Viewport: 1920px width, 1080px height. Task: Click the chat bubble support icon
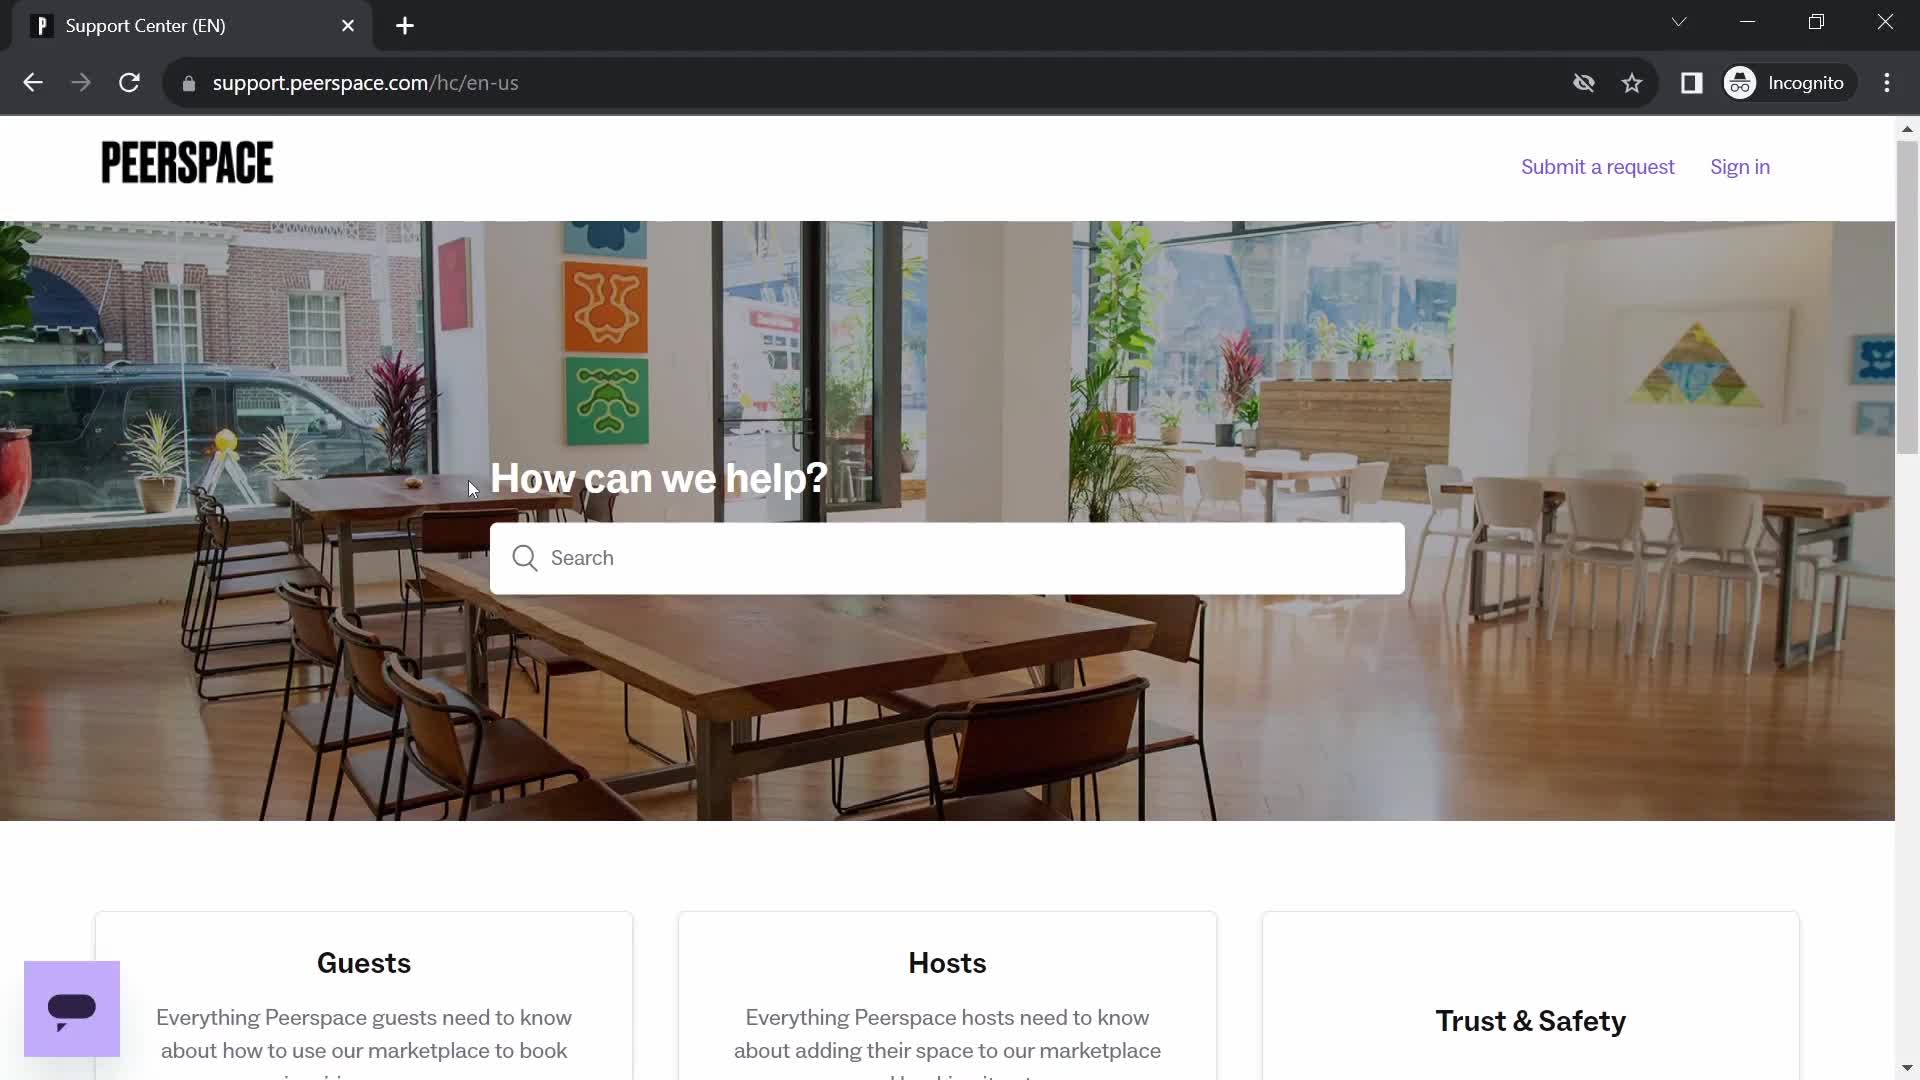click(71, 1009)
